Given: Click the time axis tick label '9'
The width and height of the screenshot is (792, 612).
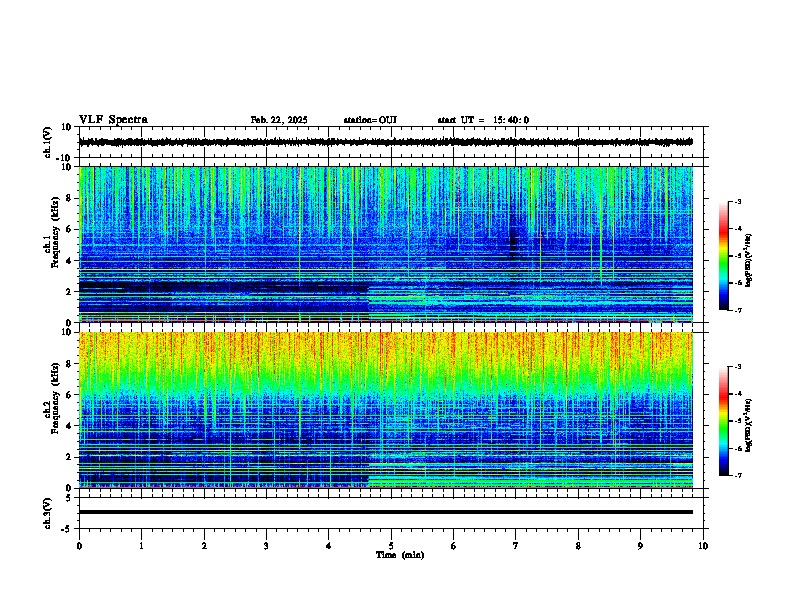Looking at the screenshot, I should [x=640, y=546].
